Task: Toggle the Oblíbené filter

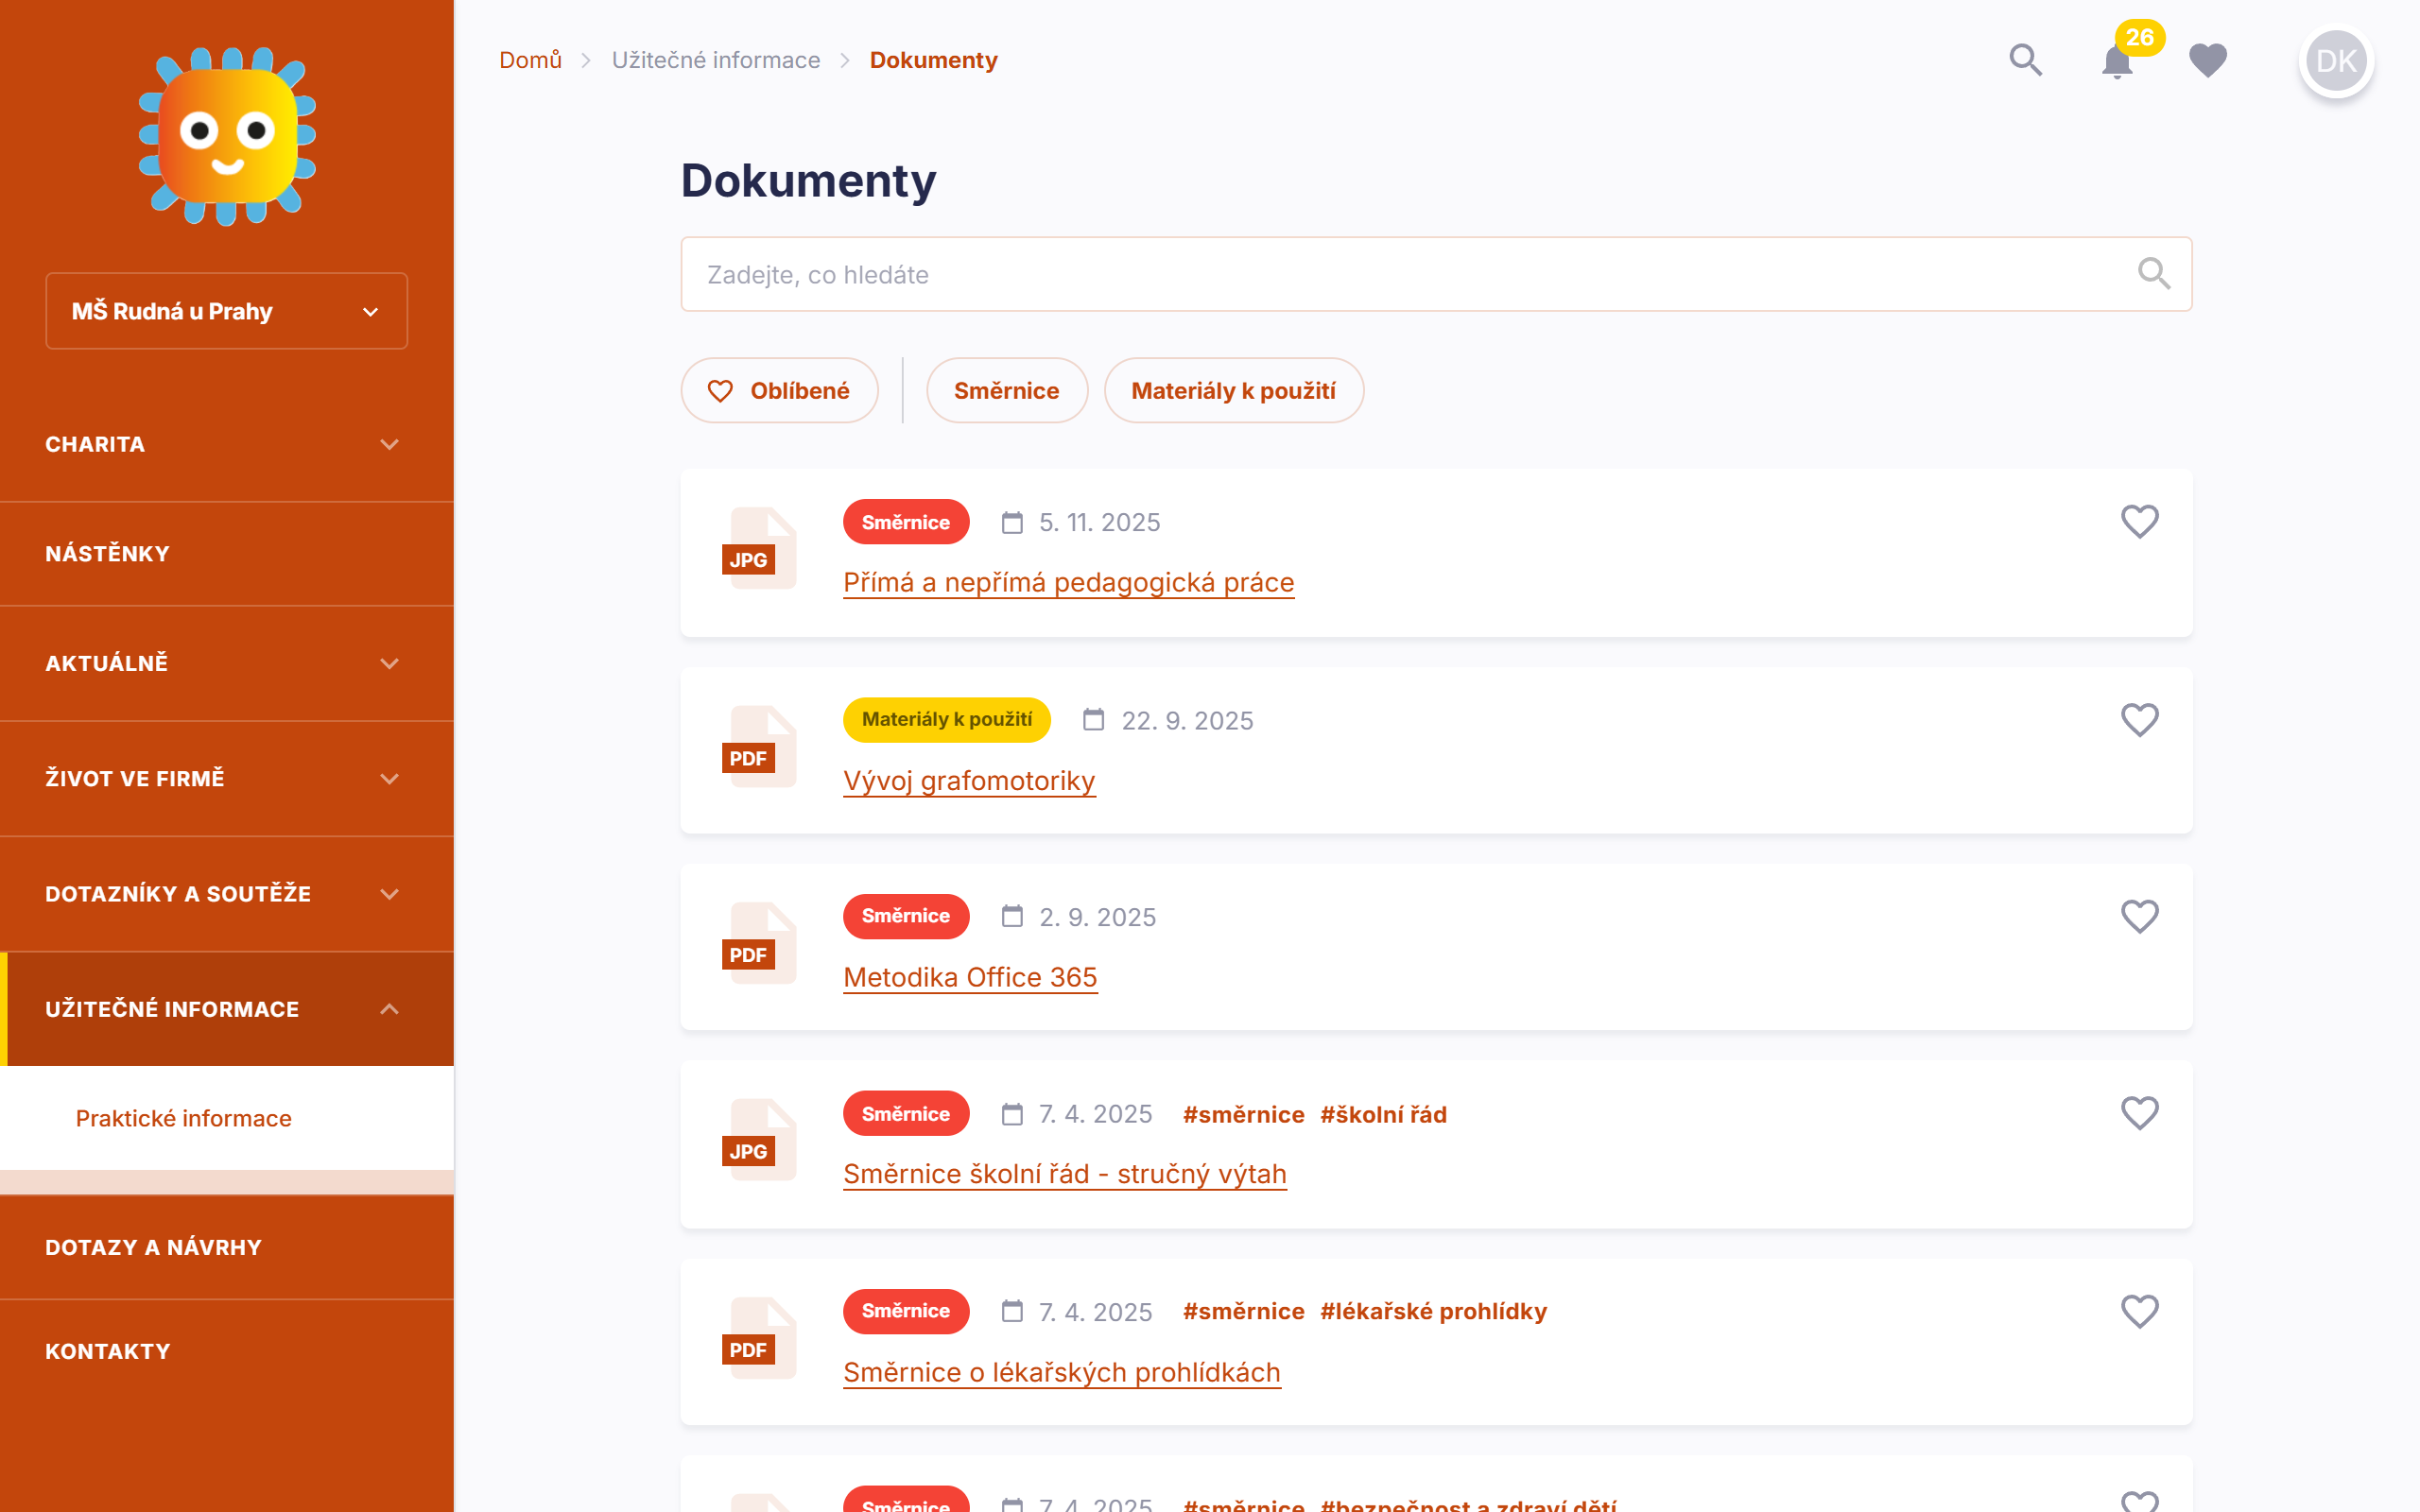Action: 779,391
